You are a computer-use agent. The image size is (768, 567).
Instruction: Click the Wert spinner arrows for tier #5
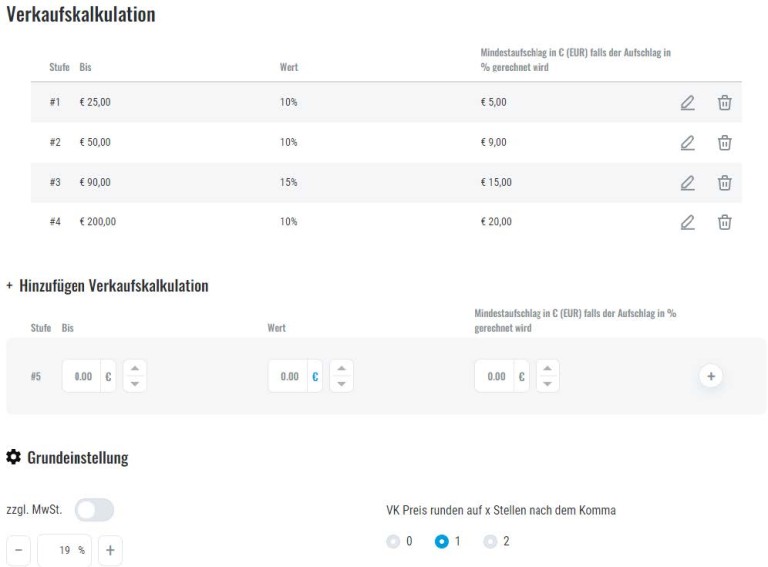coord(341,376)
